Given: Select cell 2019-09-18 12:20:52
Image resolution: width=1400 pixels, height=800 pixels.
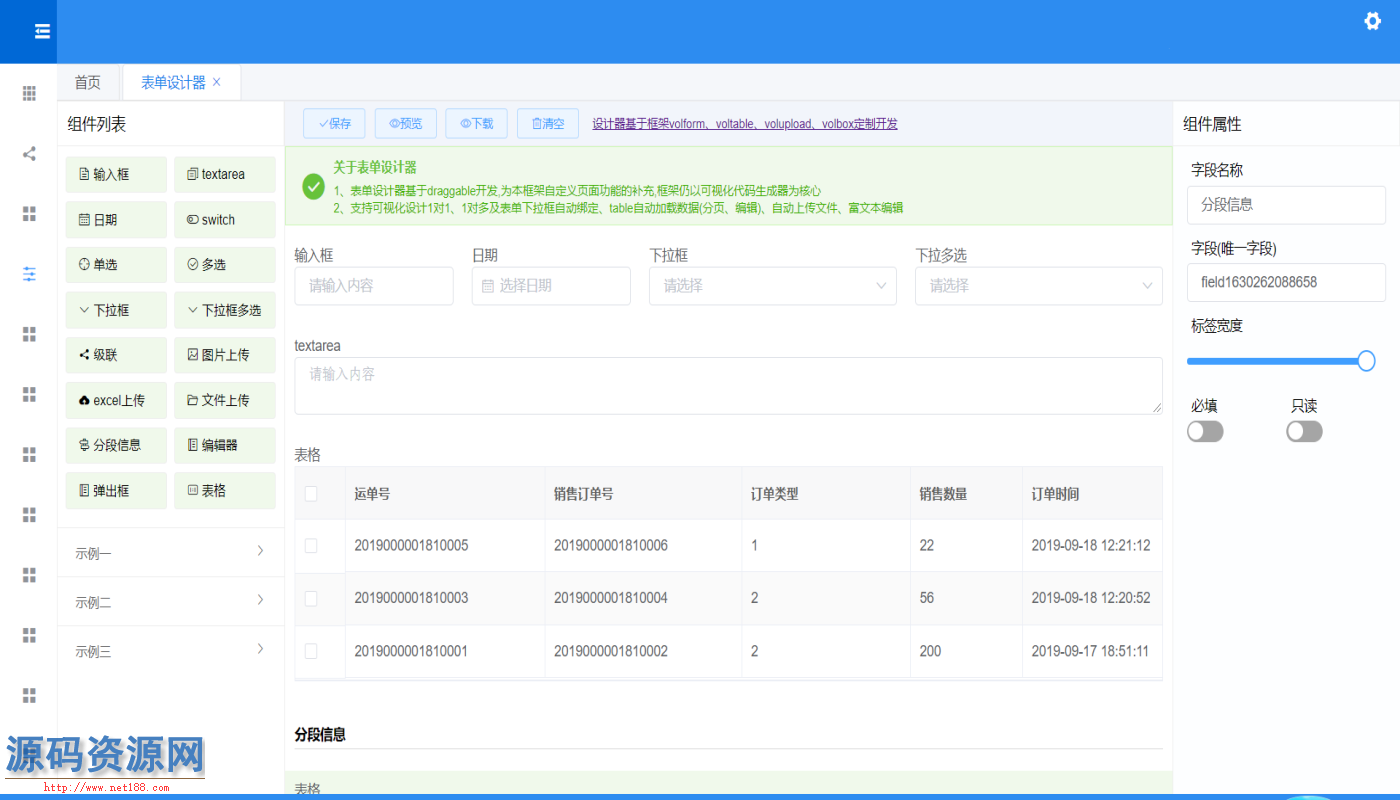Looking at the screenshot, I should (x=1091, y=598).
